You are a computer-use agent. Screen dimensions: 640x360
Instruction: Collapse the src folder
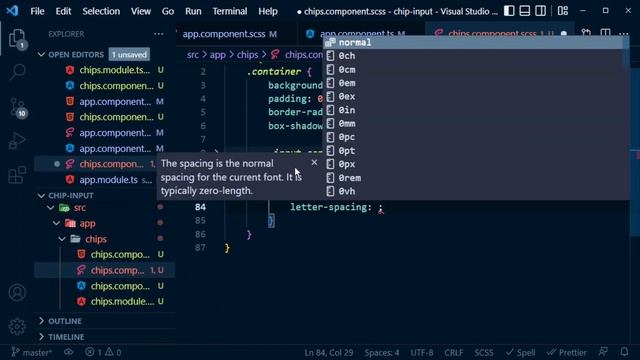pyautogui.click(x=50, y=208)
